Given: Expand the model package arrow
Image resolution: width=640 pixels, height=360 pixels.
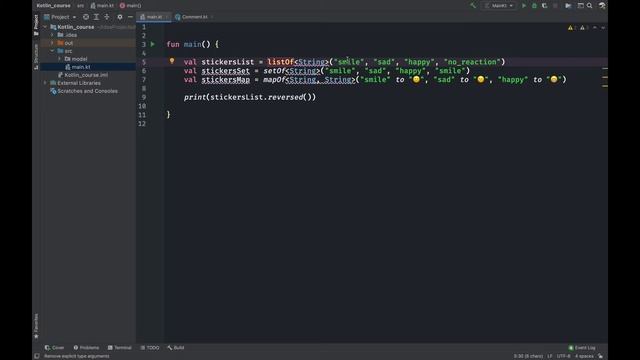Looking at the screenshot, I should pos(60,59).
